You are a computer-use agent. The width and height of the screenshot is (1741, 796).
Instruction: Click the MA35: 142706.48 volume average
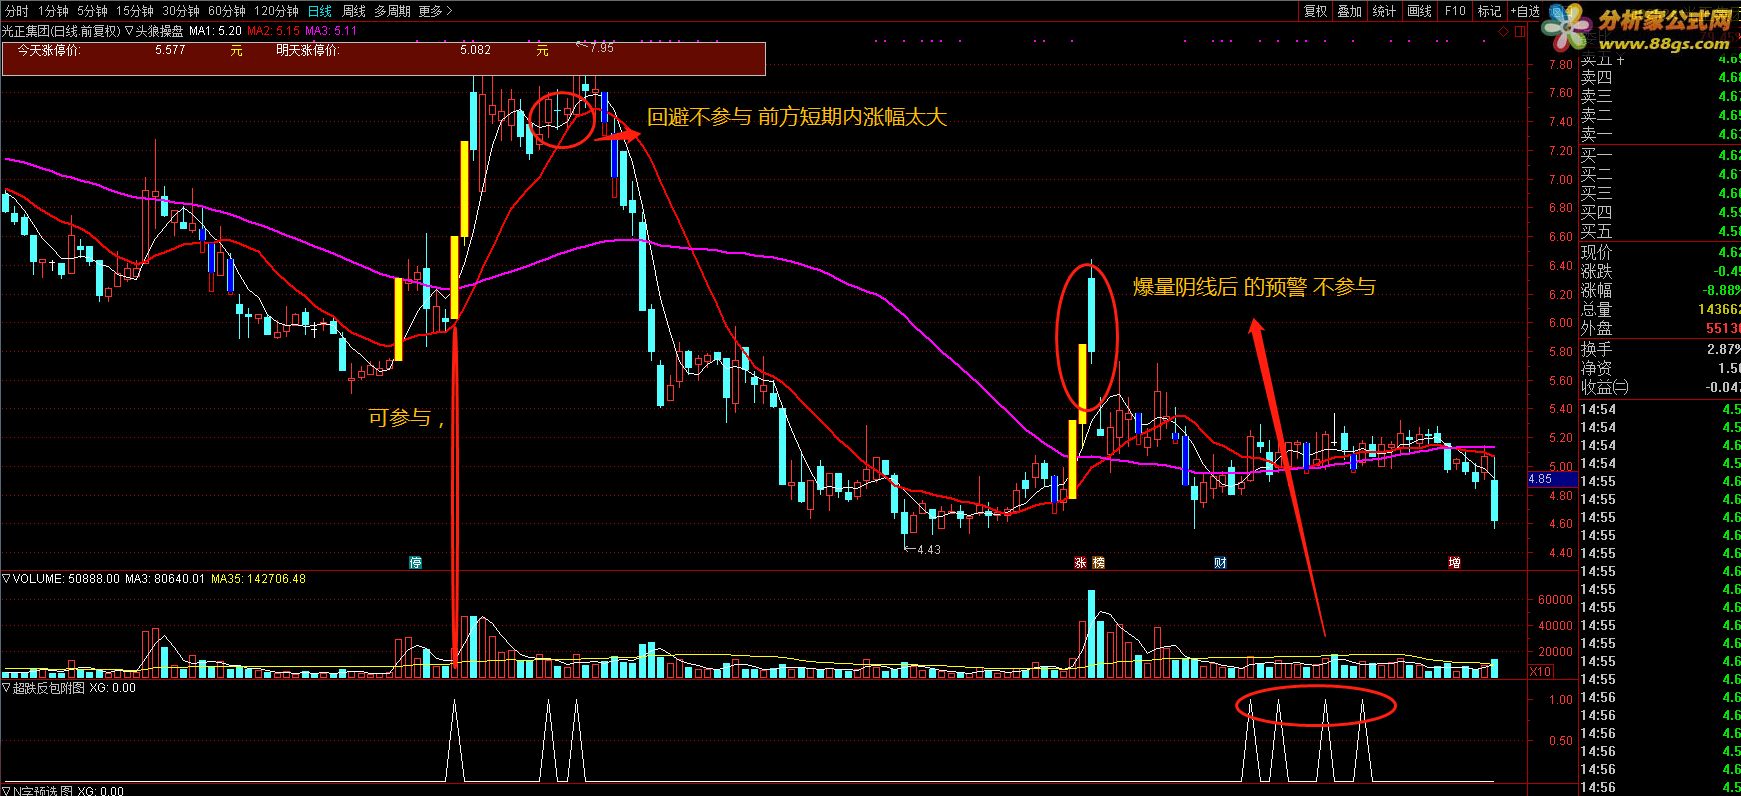point(258,579)
